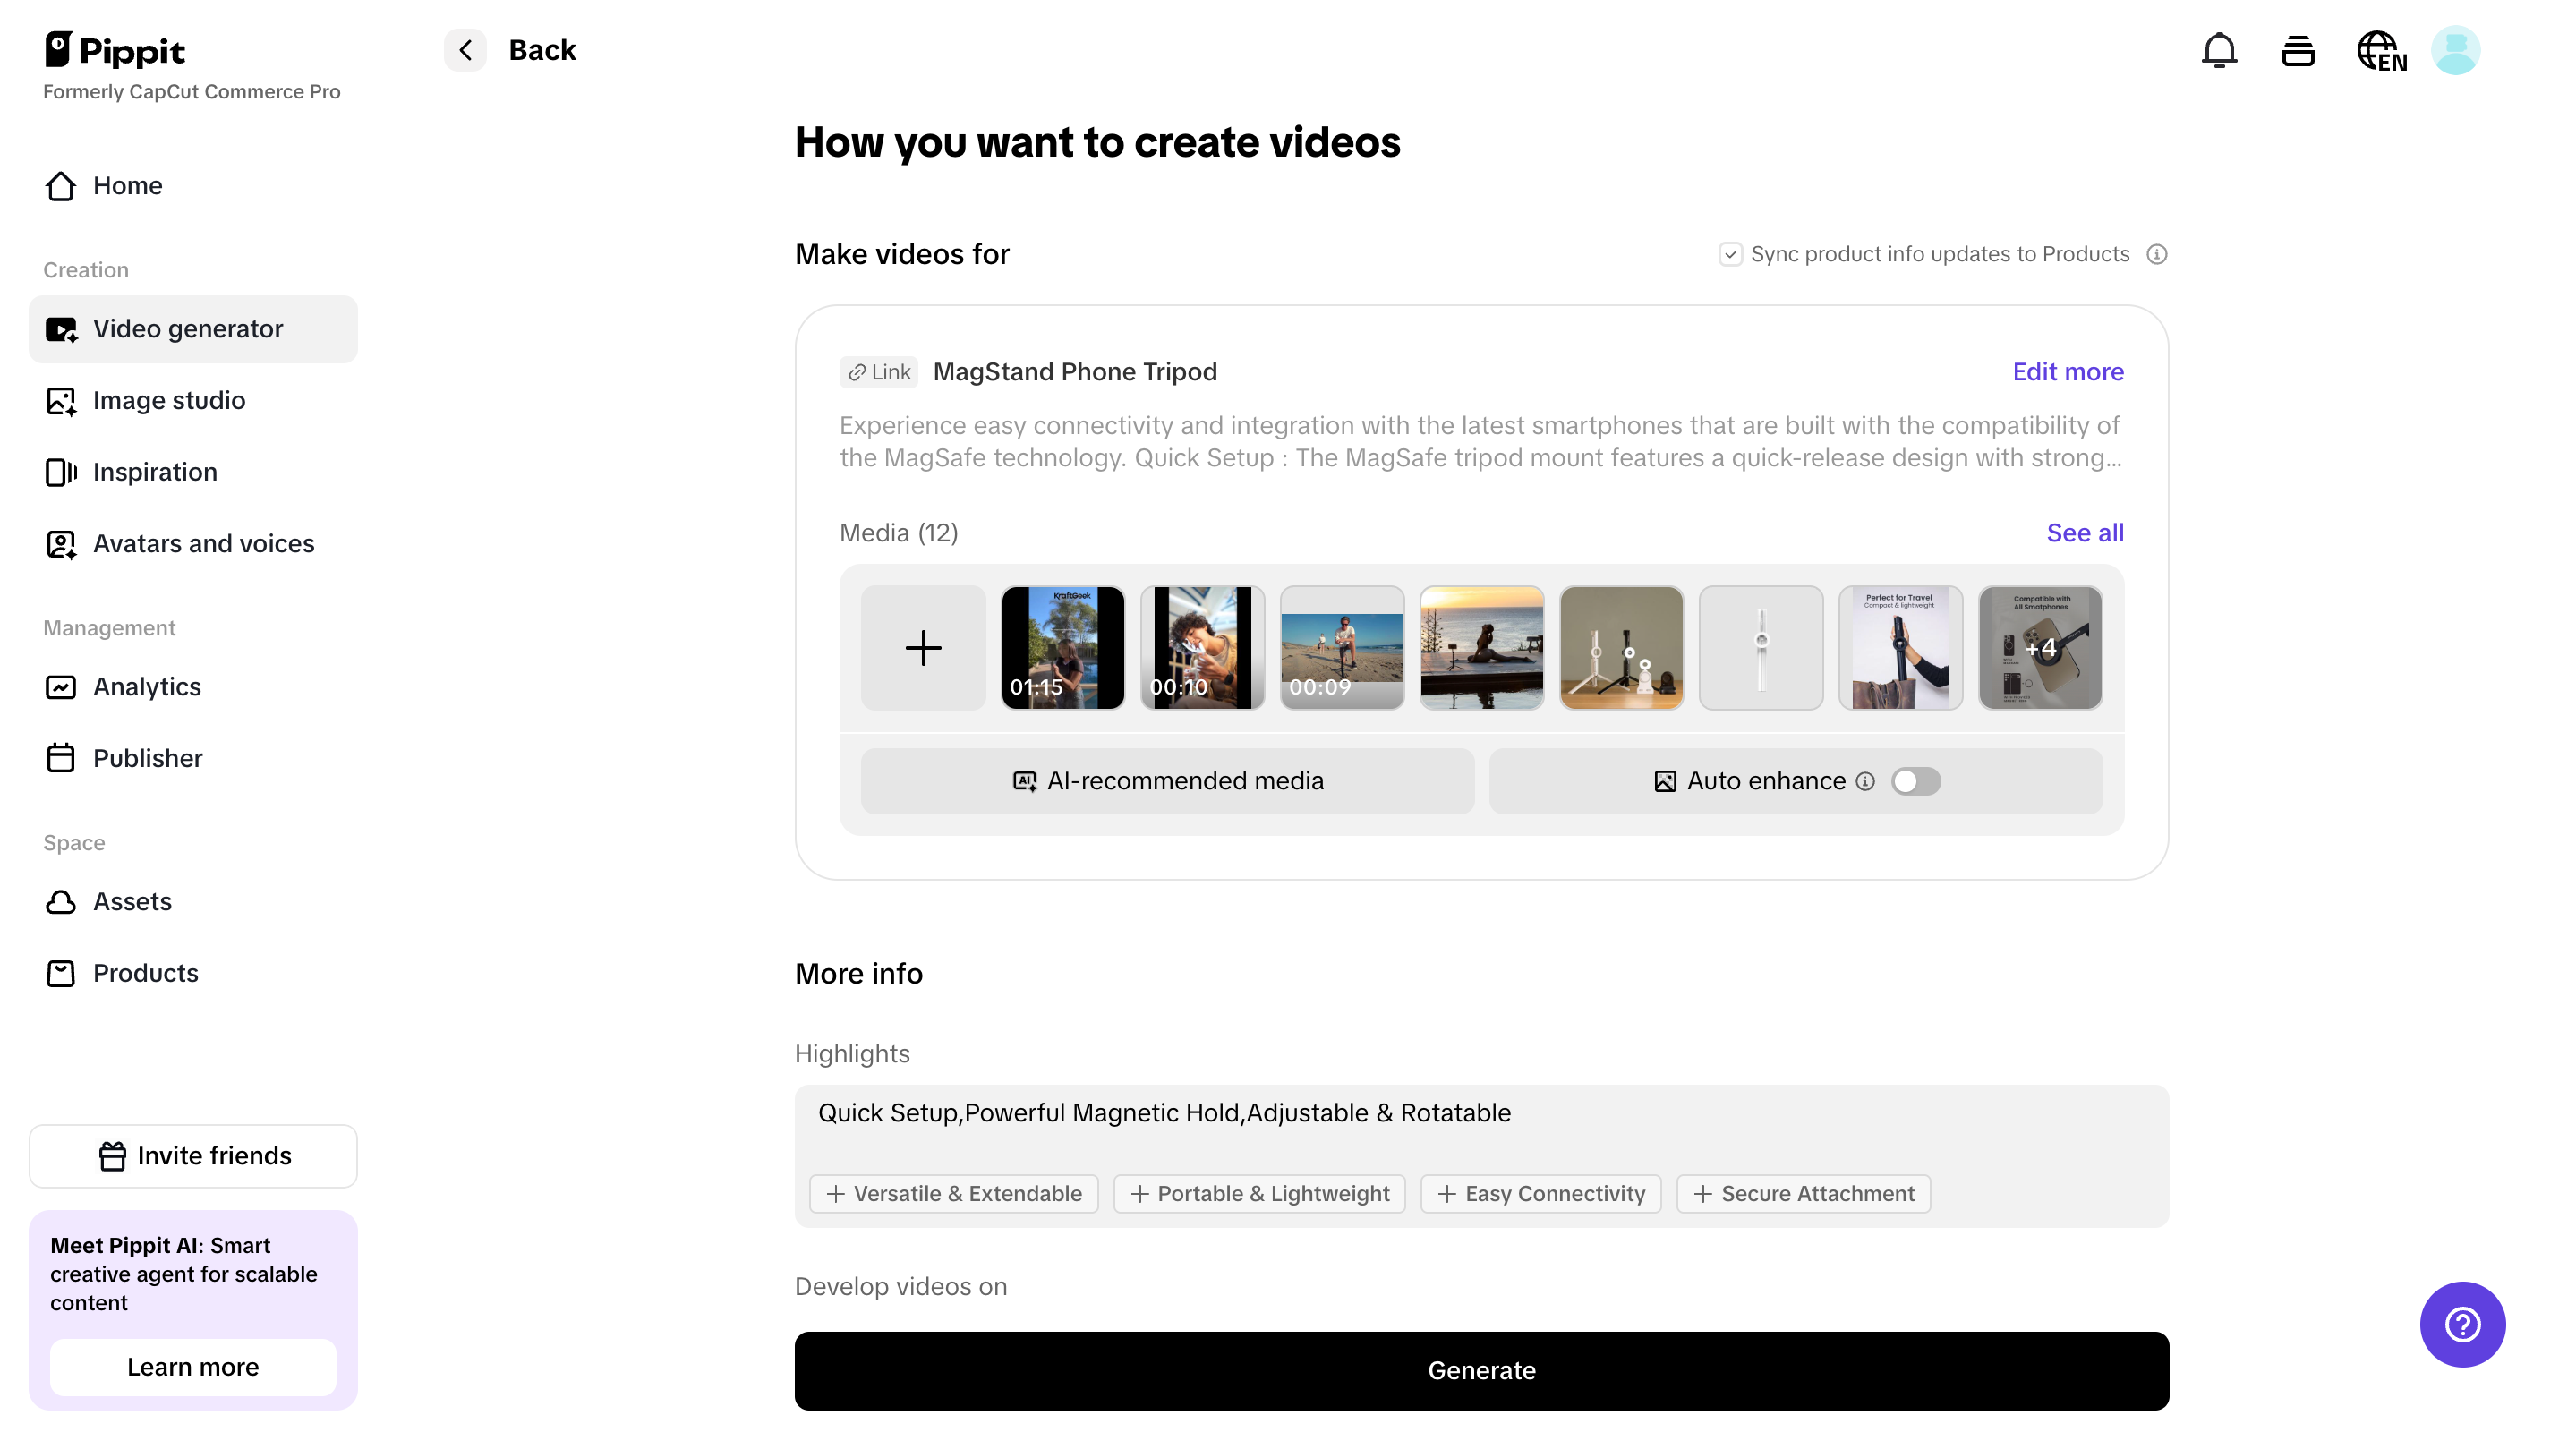Viewport: 2576px width, 1432px height.
Task: Open the Video generator tool
Action: 187,328
